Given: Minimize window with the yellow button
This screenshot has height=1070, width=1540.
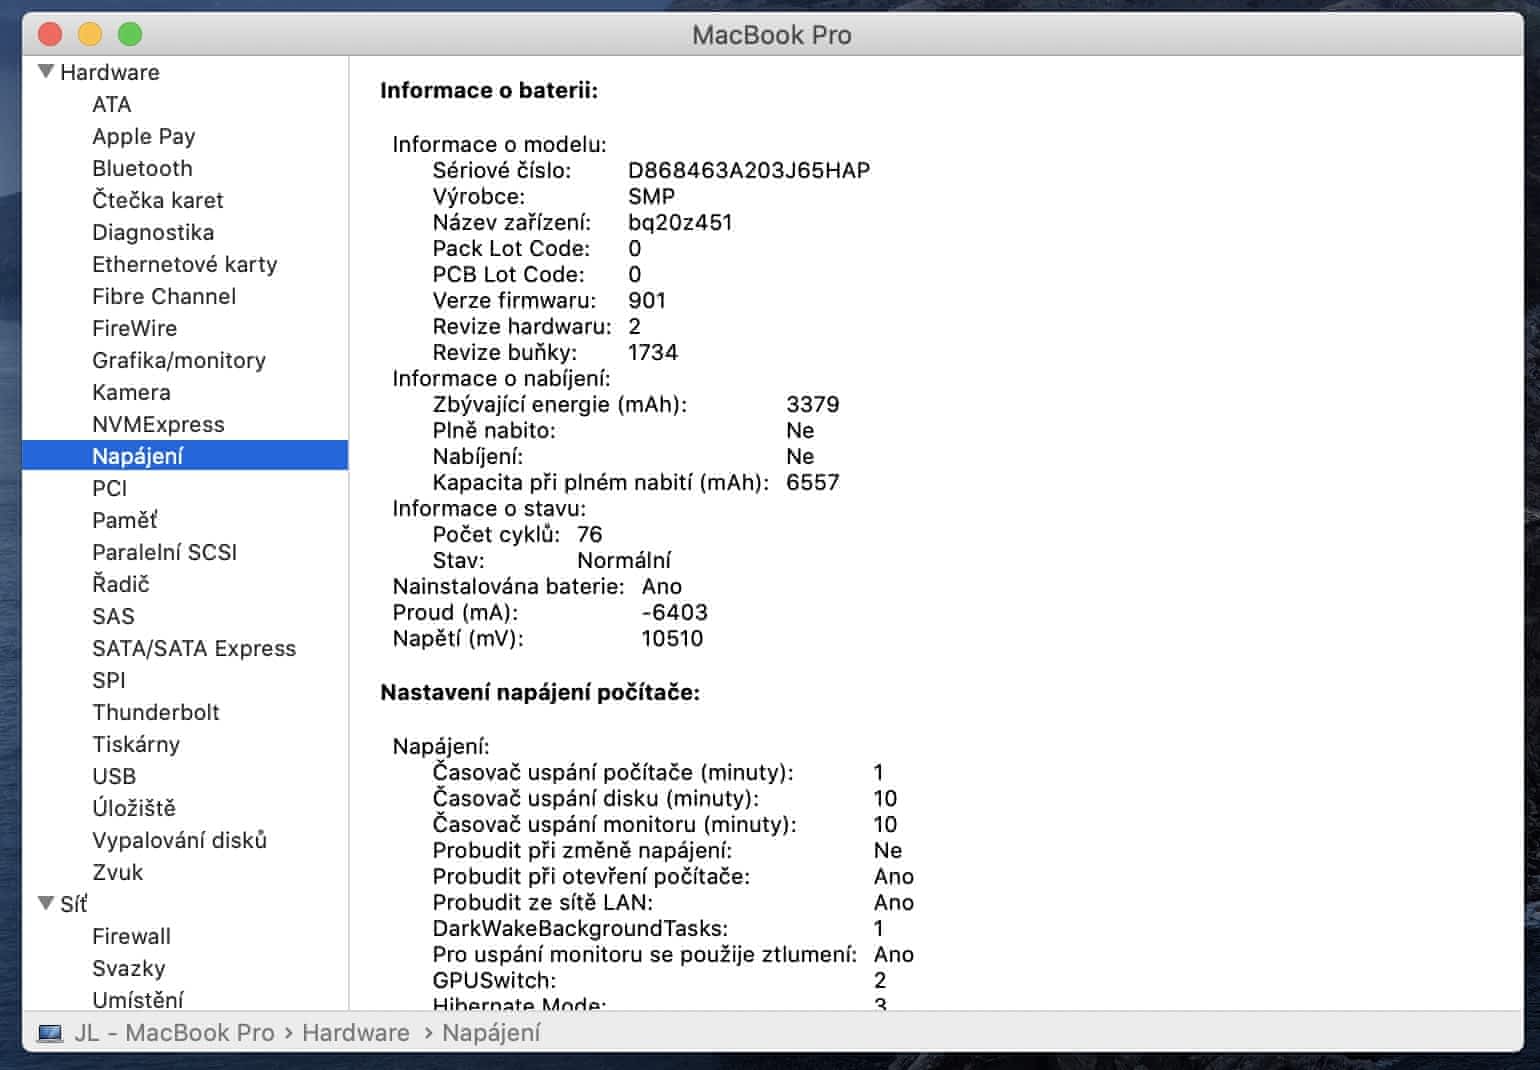Looking at the screenshot, I should coord(90,35).
